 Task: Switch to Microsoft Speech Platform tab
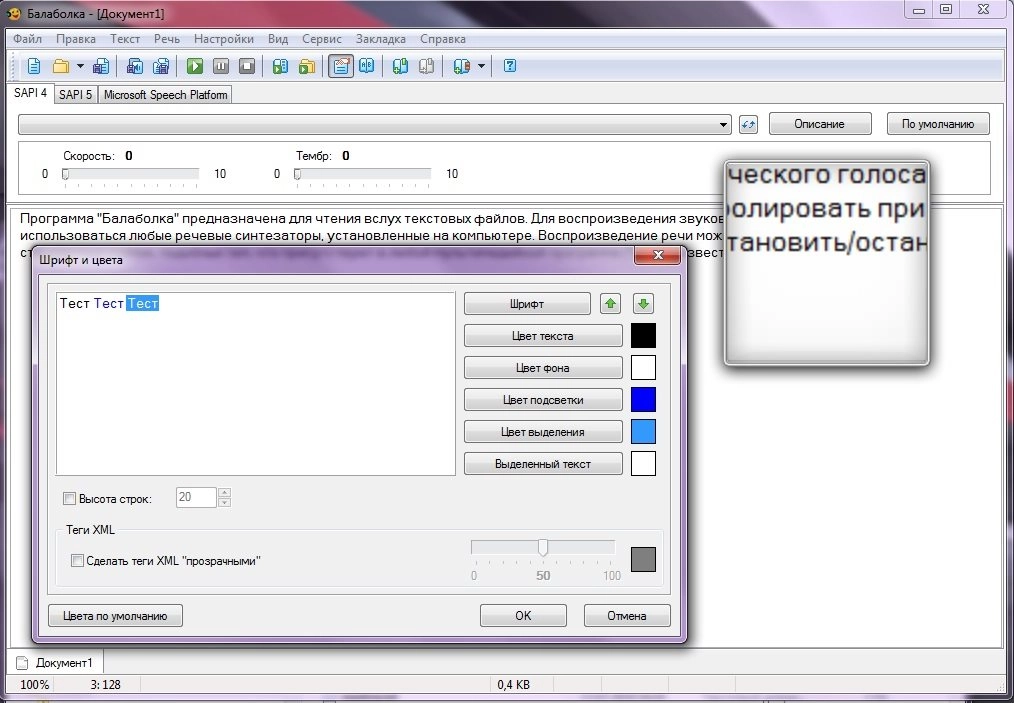click(166, 94)
